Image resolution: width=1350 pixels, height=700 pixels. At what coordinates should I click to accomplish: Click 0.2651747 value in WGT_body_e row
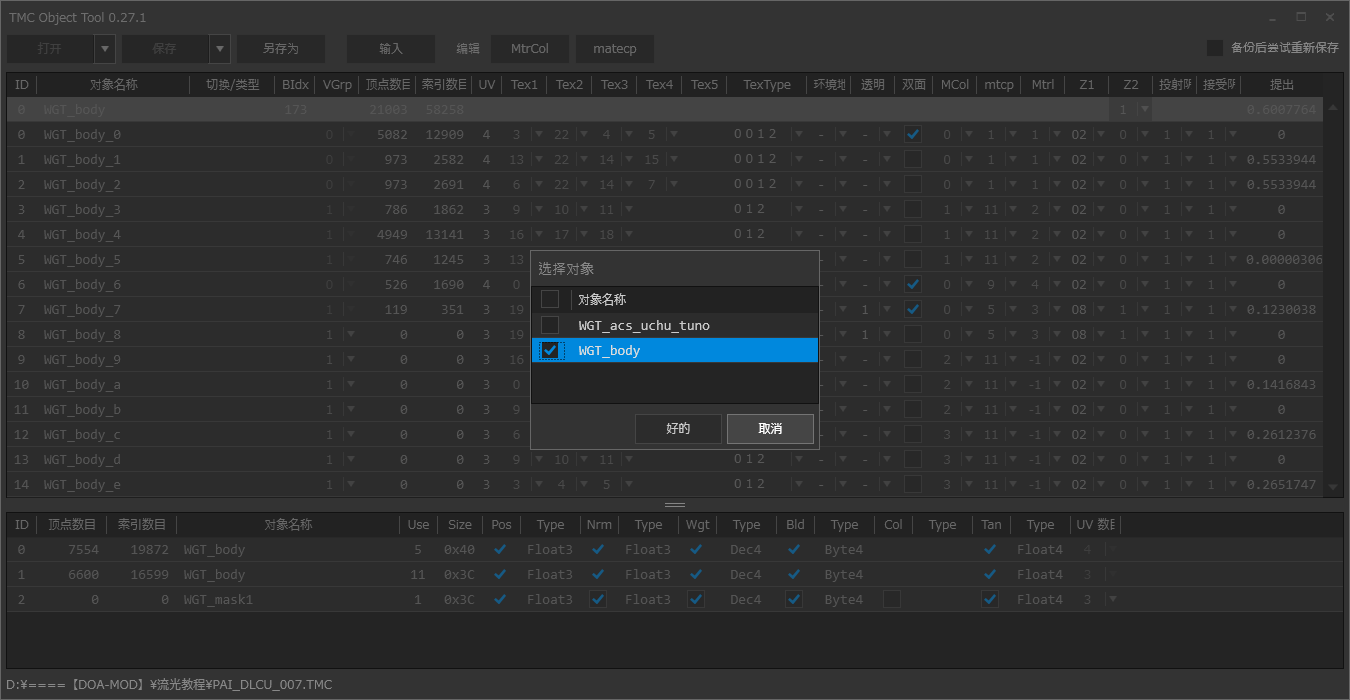pos(1281,484)
